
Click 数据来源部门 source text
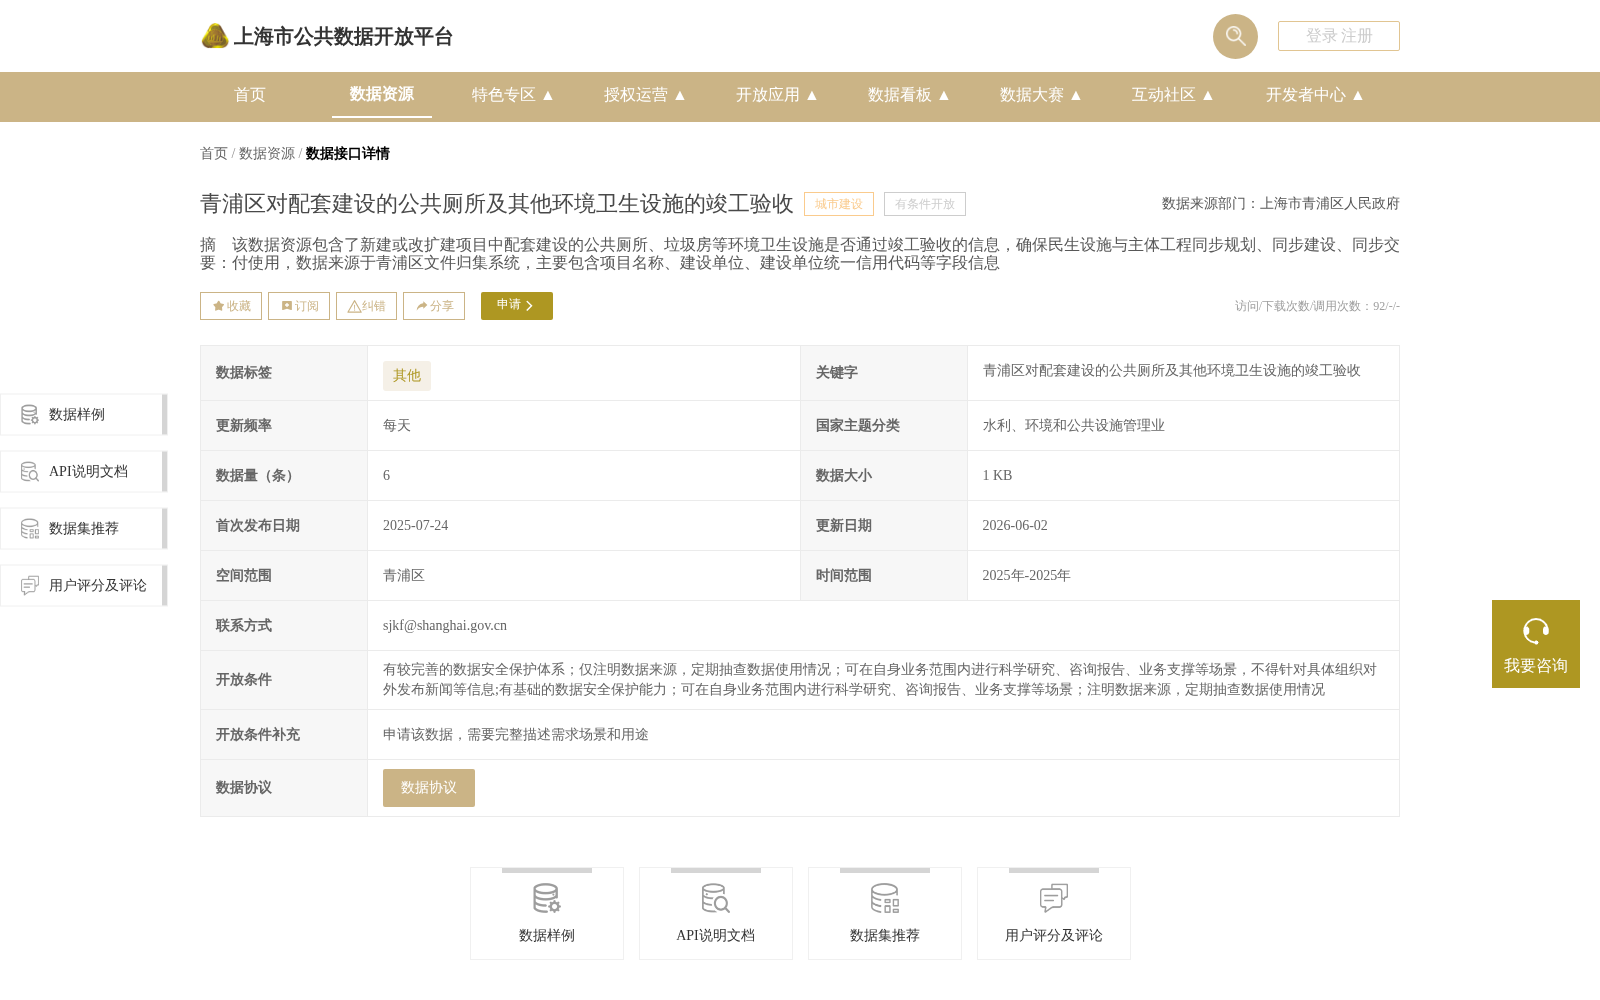coord(1281,204)
